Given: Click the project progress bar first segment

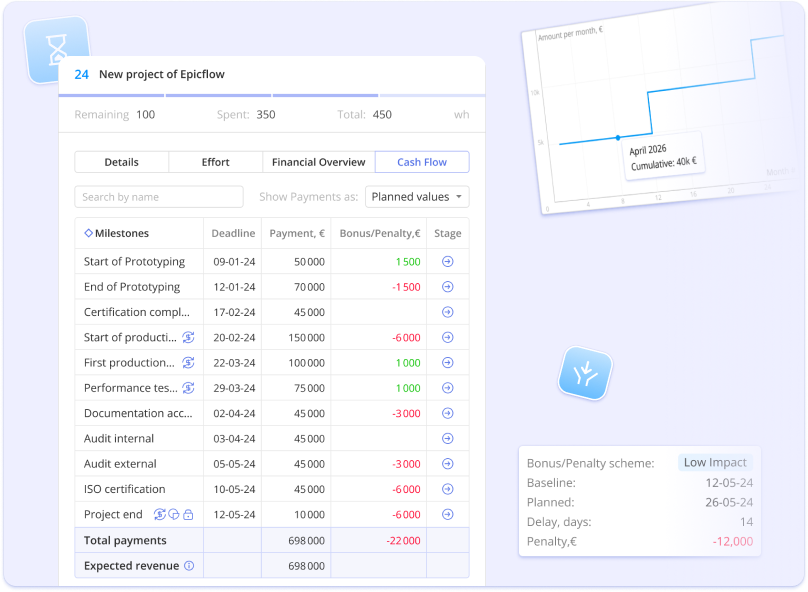Looking at the screenshot, I should tap(111, 95).
